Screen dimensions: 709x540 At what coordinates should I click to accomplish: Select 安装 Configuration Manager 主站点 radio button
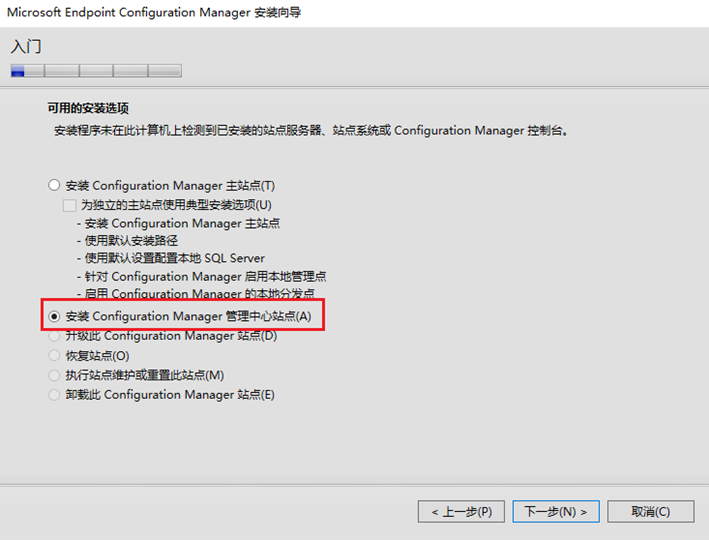click(x=54, y=185)
